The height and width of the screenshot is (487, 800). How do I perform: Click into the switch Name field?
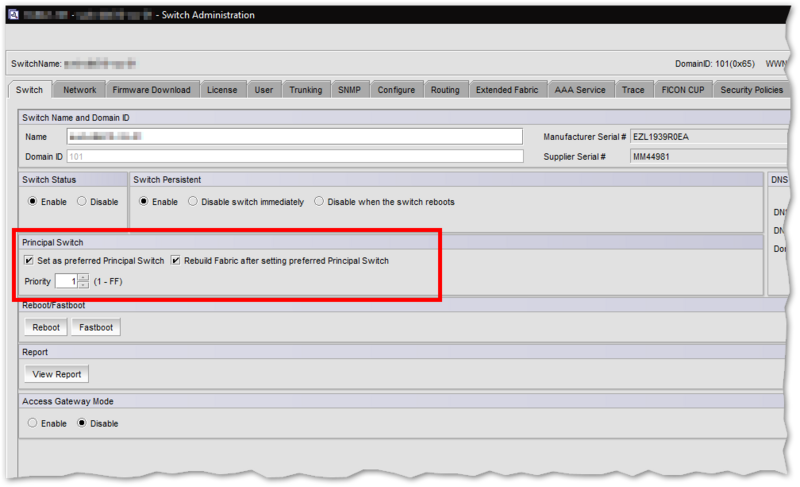click(x=294, y=137)
